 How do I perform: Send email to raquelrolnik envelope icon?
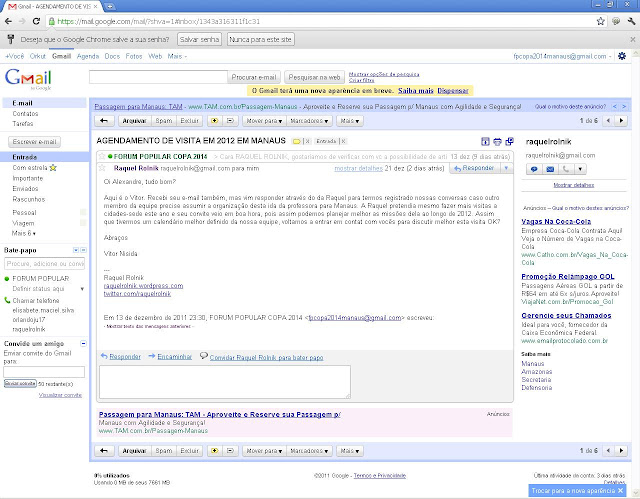click(550, 169)
